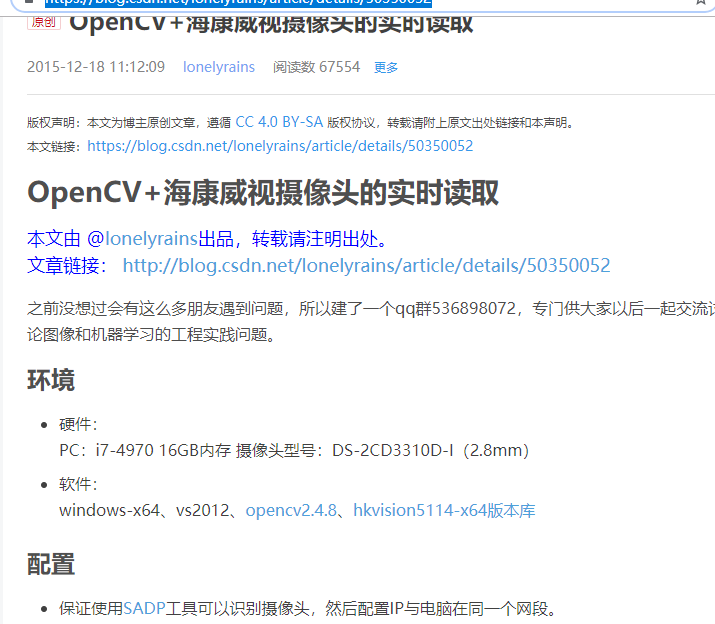
Task: Click the browser address bar URL
Action: 238,2
